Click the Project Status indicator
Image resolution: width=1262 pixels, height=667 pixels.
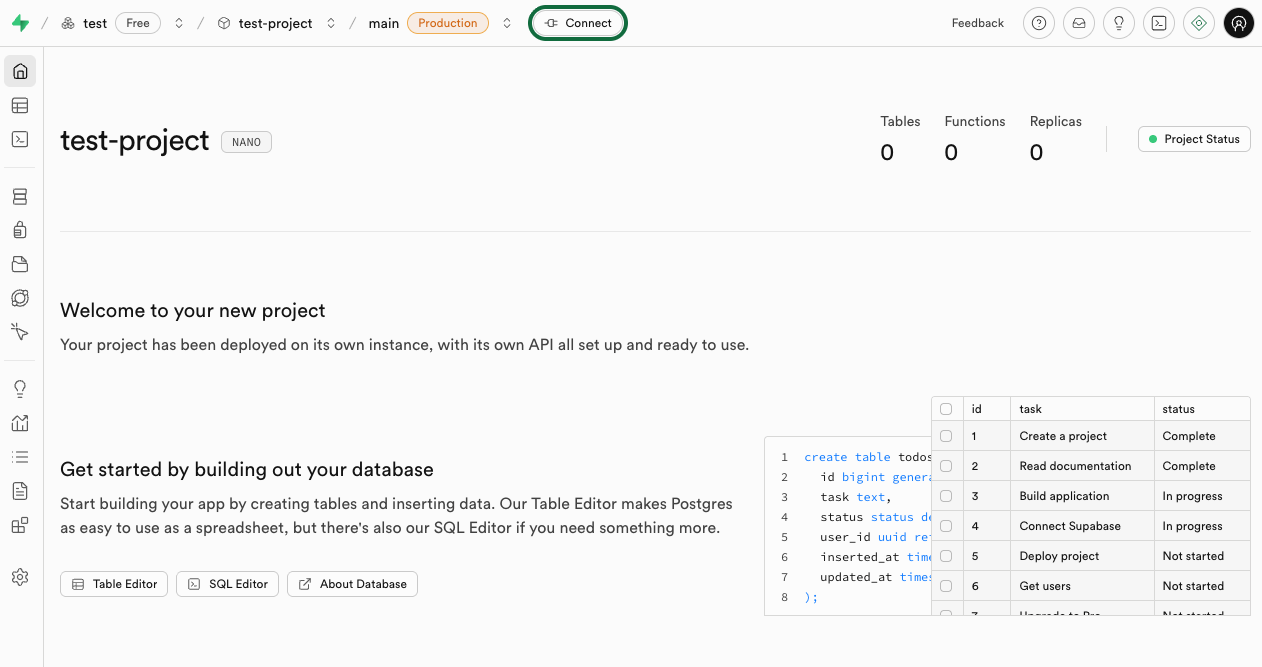[x=1194, y=139]
